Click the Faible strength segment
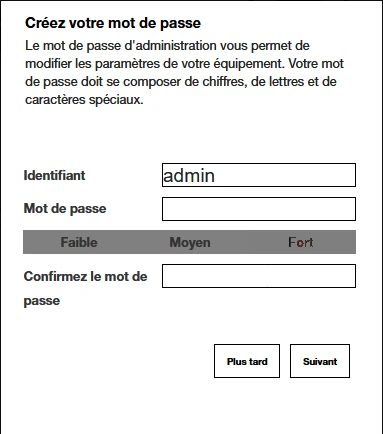Screen dimensions: 383x434 pyautogui.click(x=79, y=242)
